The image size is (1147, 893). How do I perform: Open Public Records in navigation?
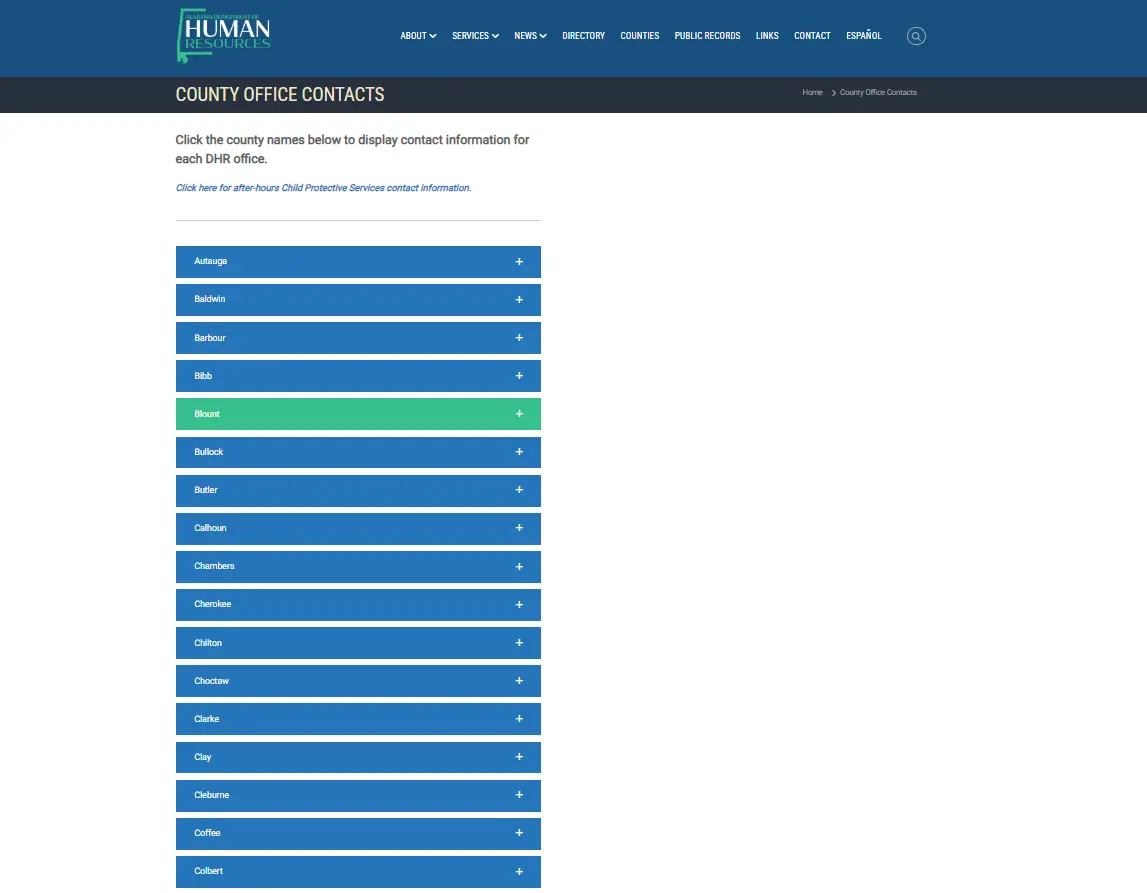pos(707,36)
